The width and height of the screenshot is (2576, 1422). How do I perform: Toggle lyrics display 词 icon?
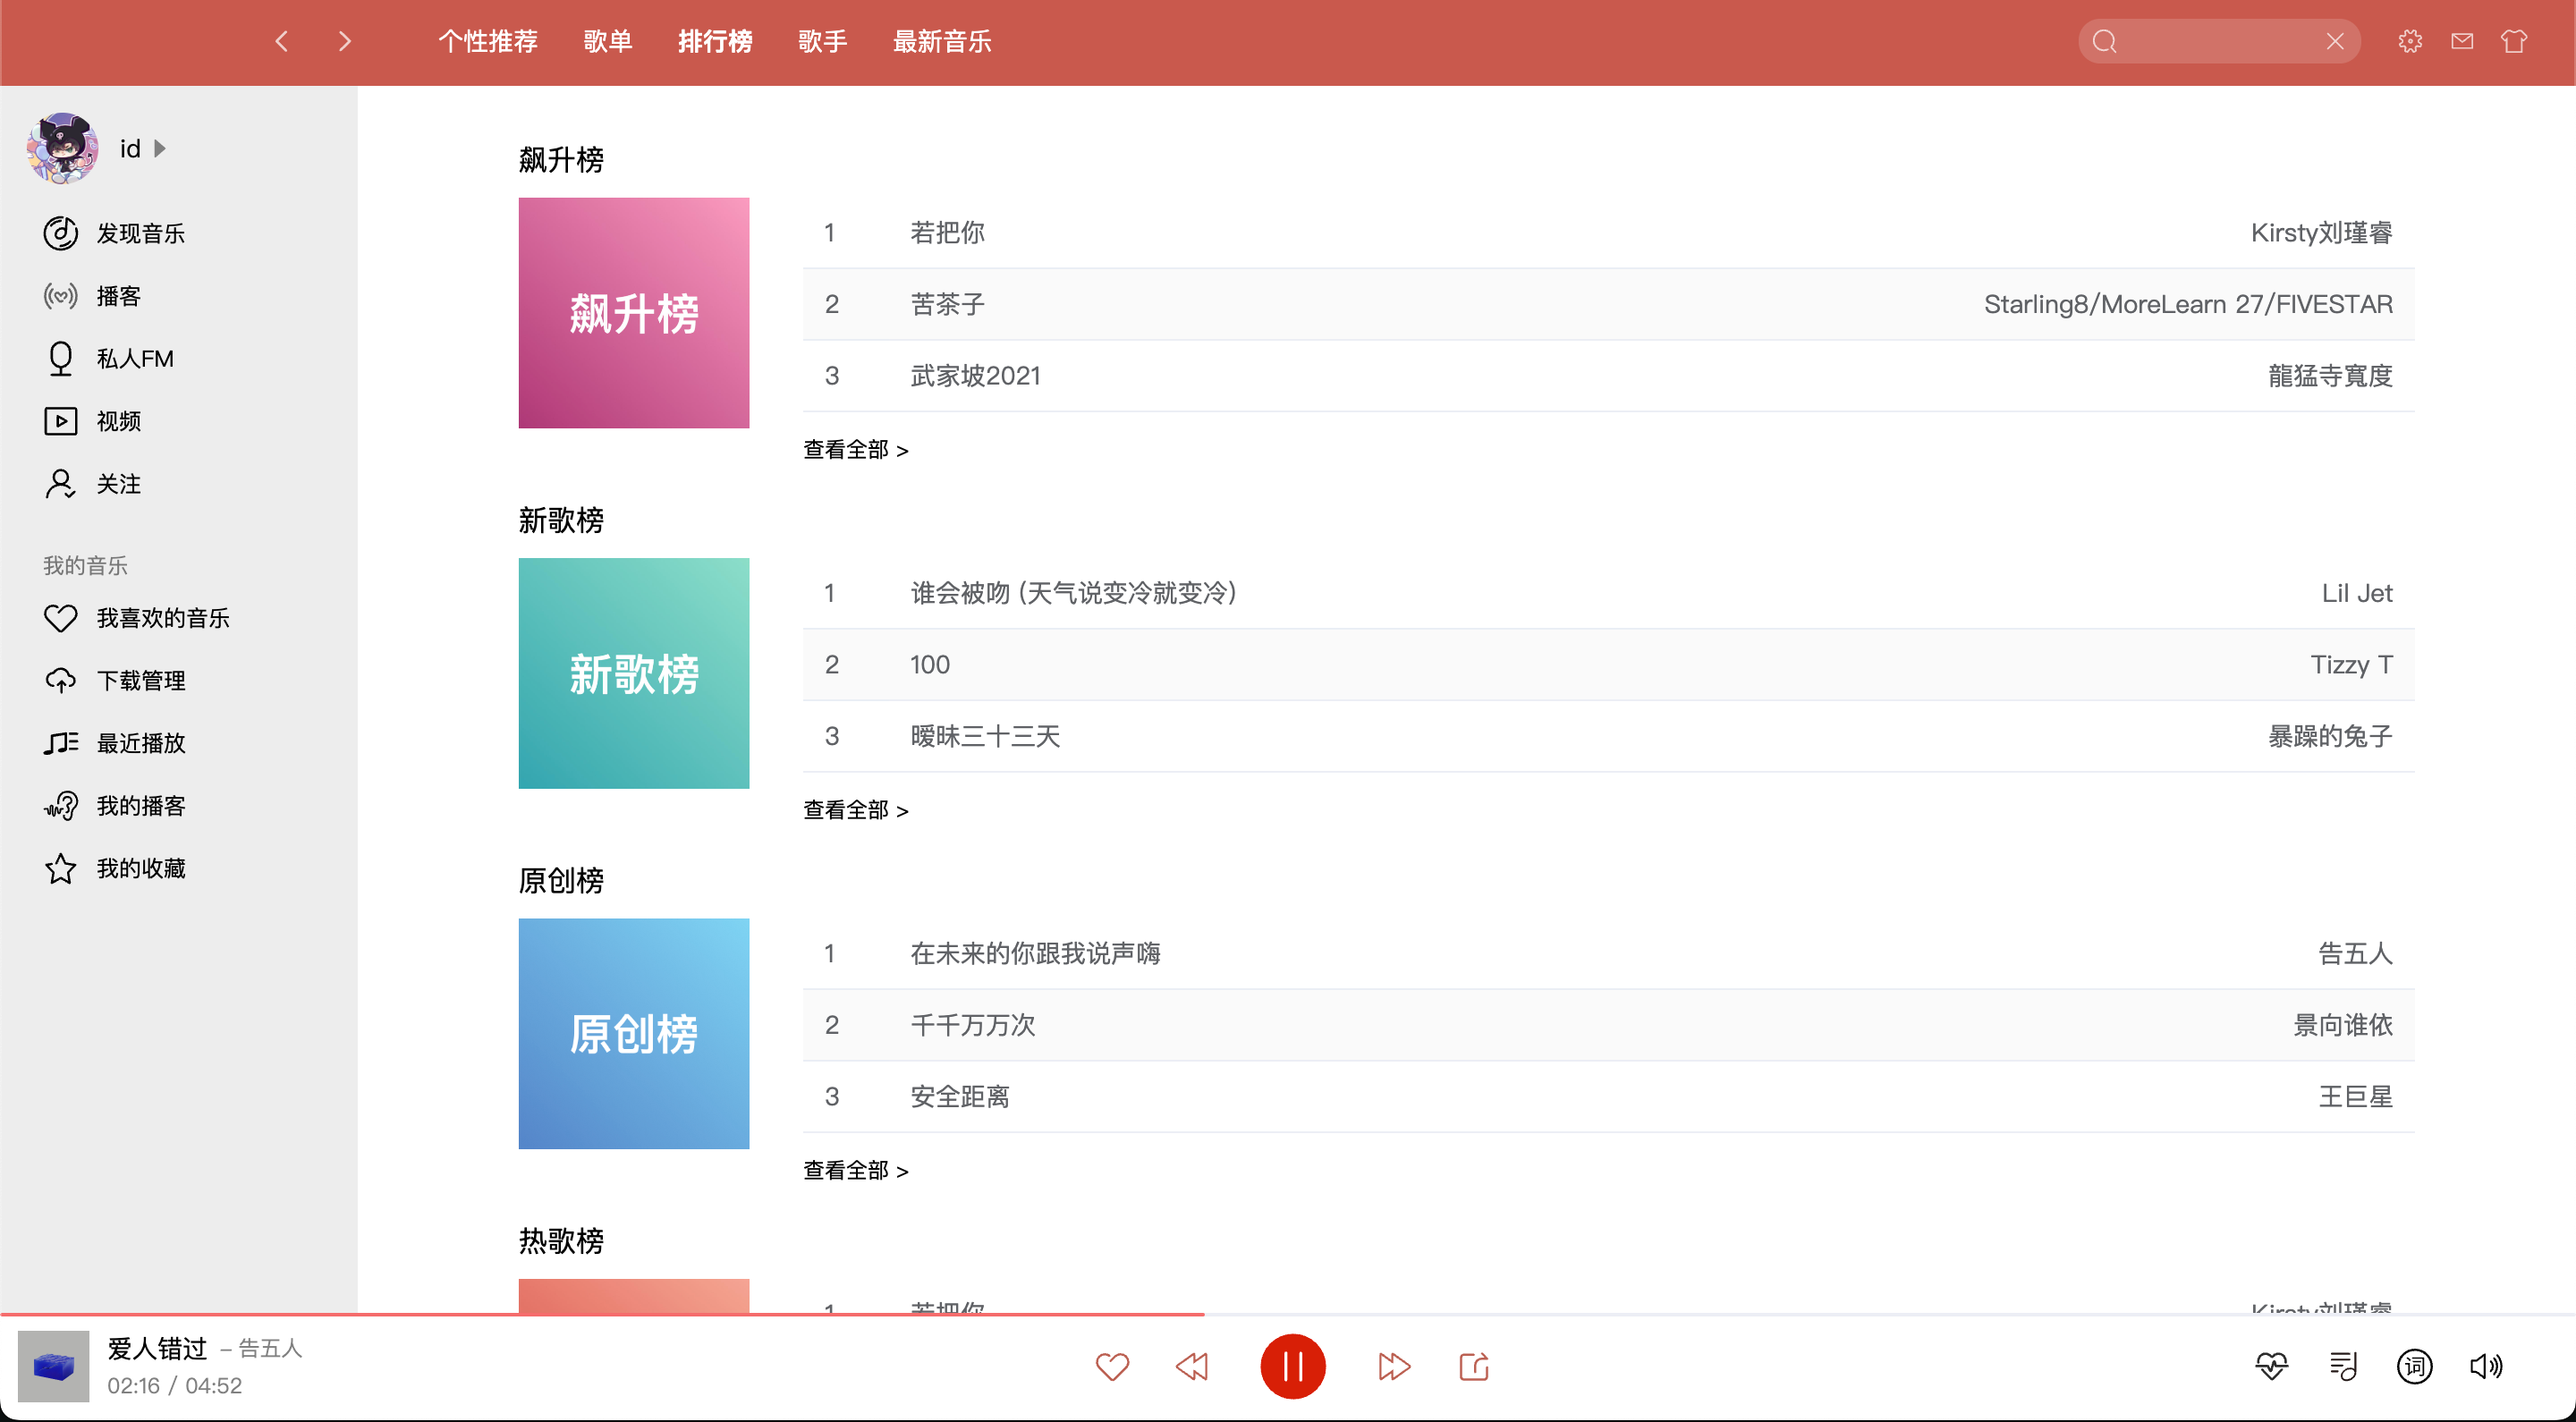(2415, 1366)
